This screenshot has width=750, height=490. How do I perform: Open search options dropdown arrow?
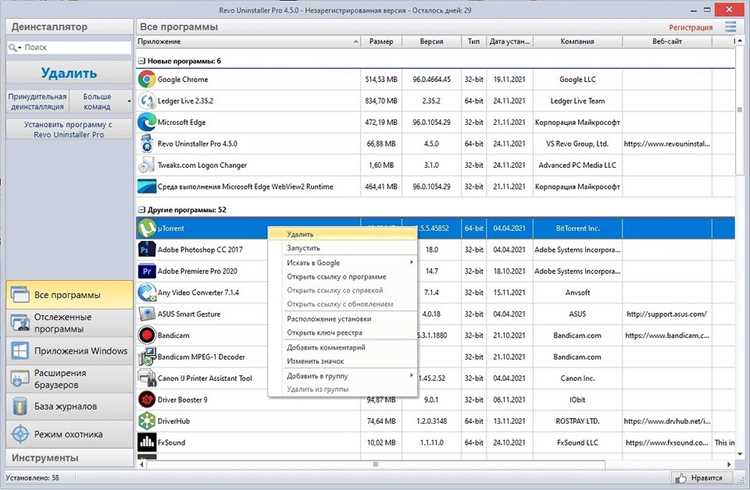pyautogui.click(x=20, y=48)
